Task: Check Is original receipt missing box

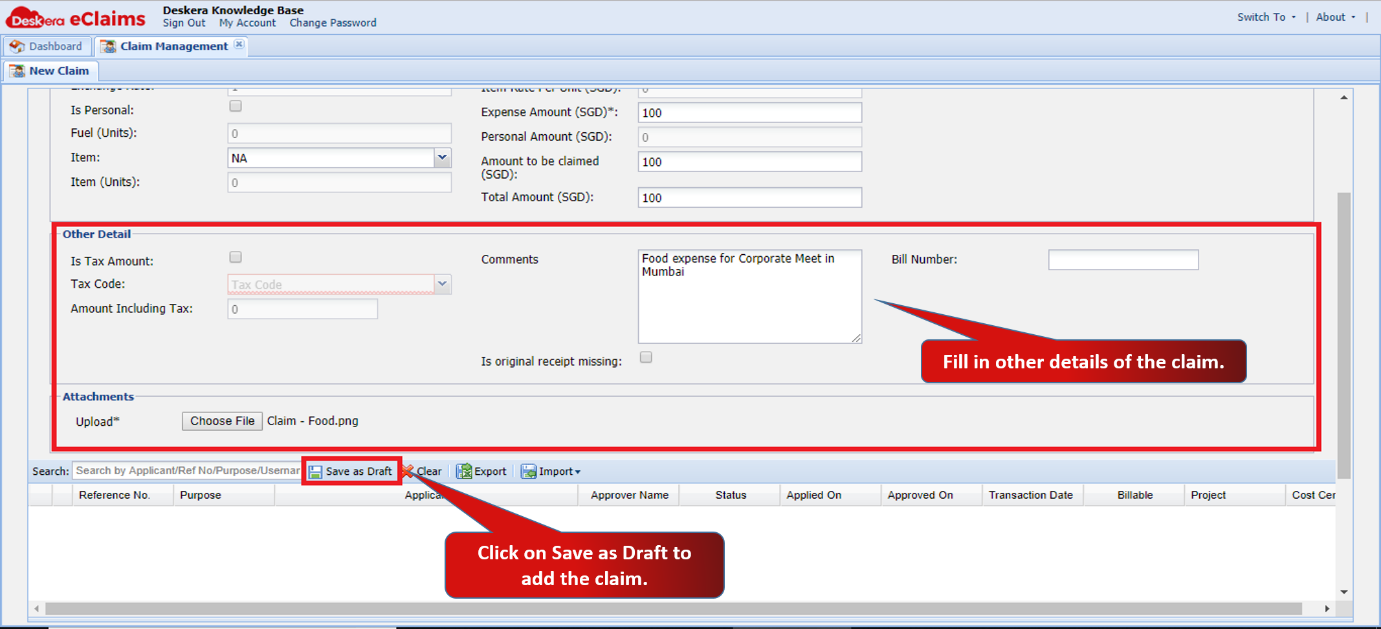Action: tap(646, 357)
